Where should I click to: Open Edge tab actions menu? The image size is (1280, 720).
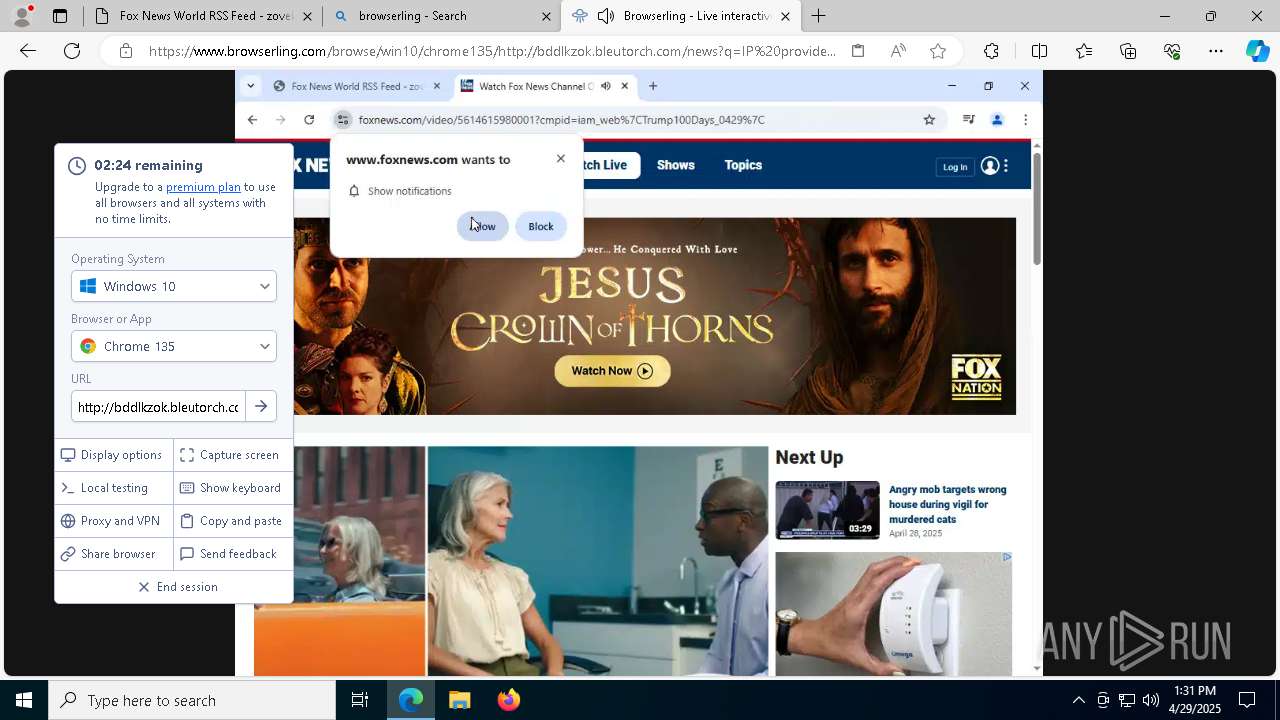[60, 16]
